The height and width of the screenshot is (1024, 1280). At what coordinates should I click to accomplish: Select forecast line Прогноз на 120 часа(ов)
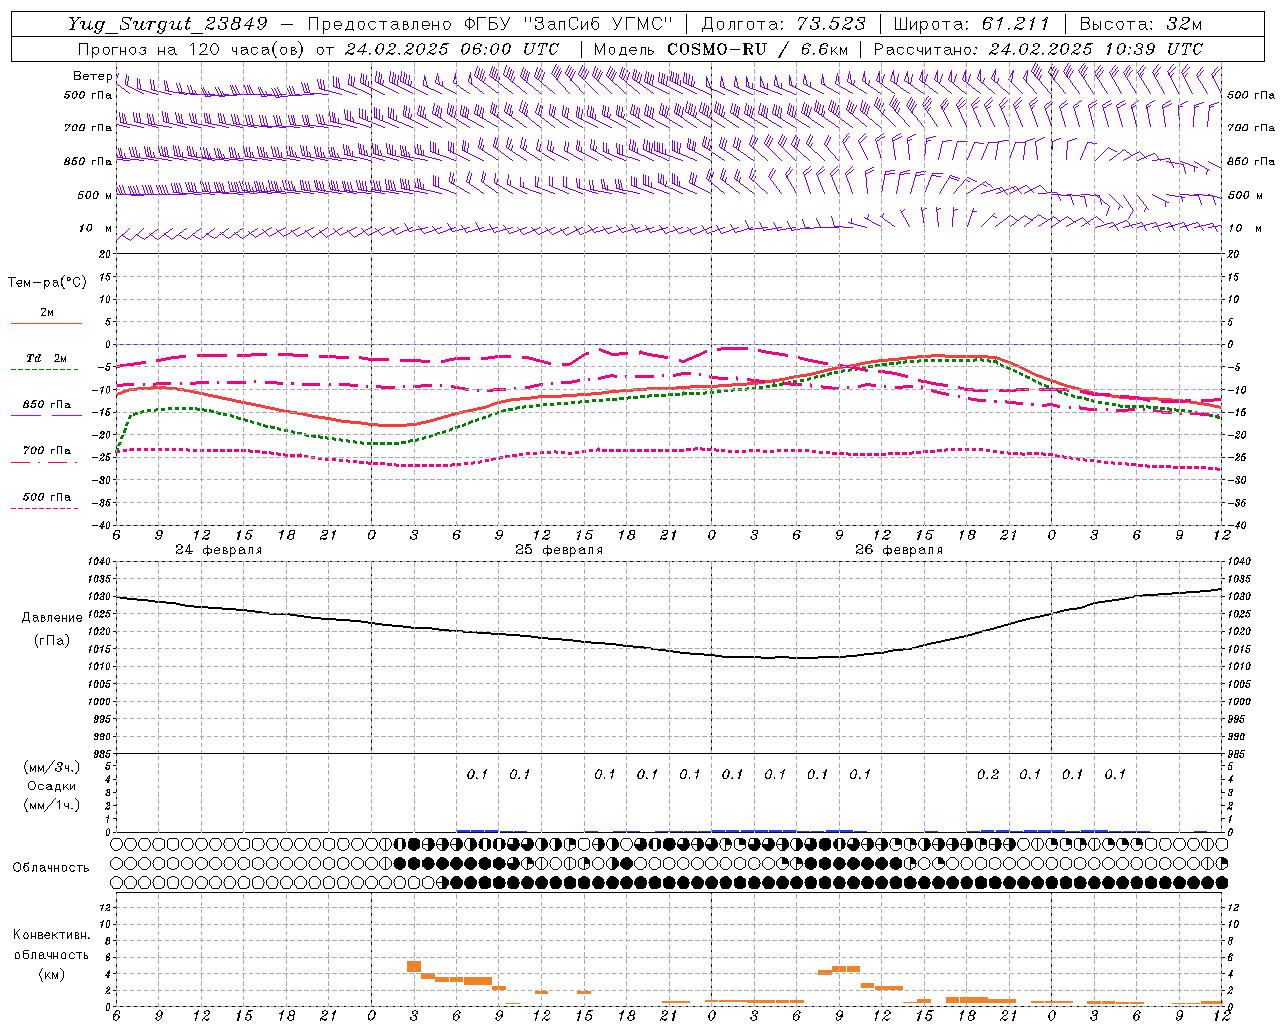(x=192, y=49)
